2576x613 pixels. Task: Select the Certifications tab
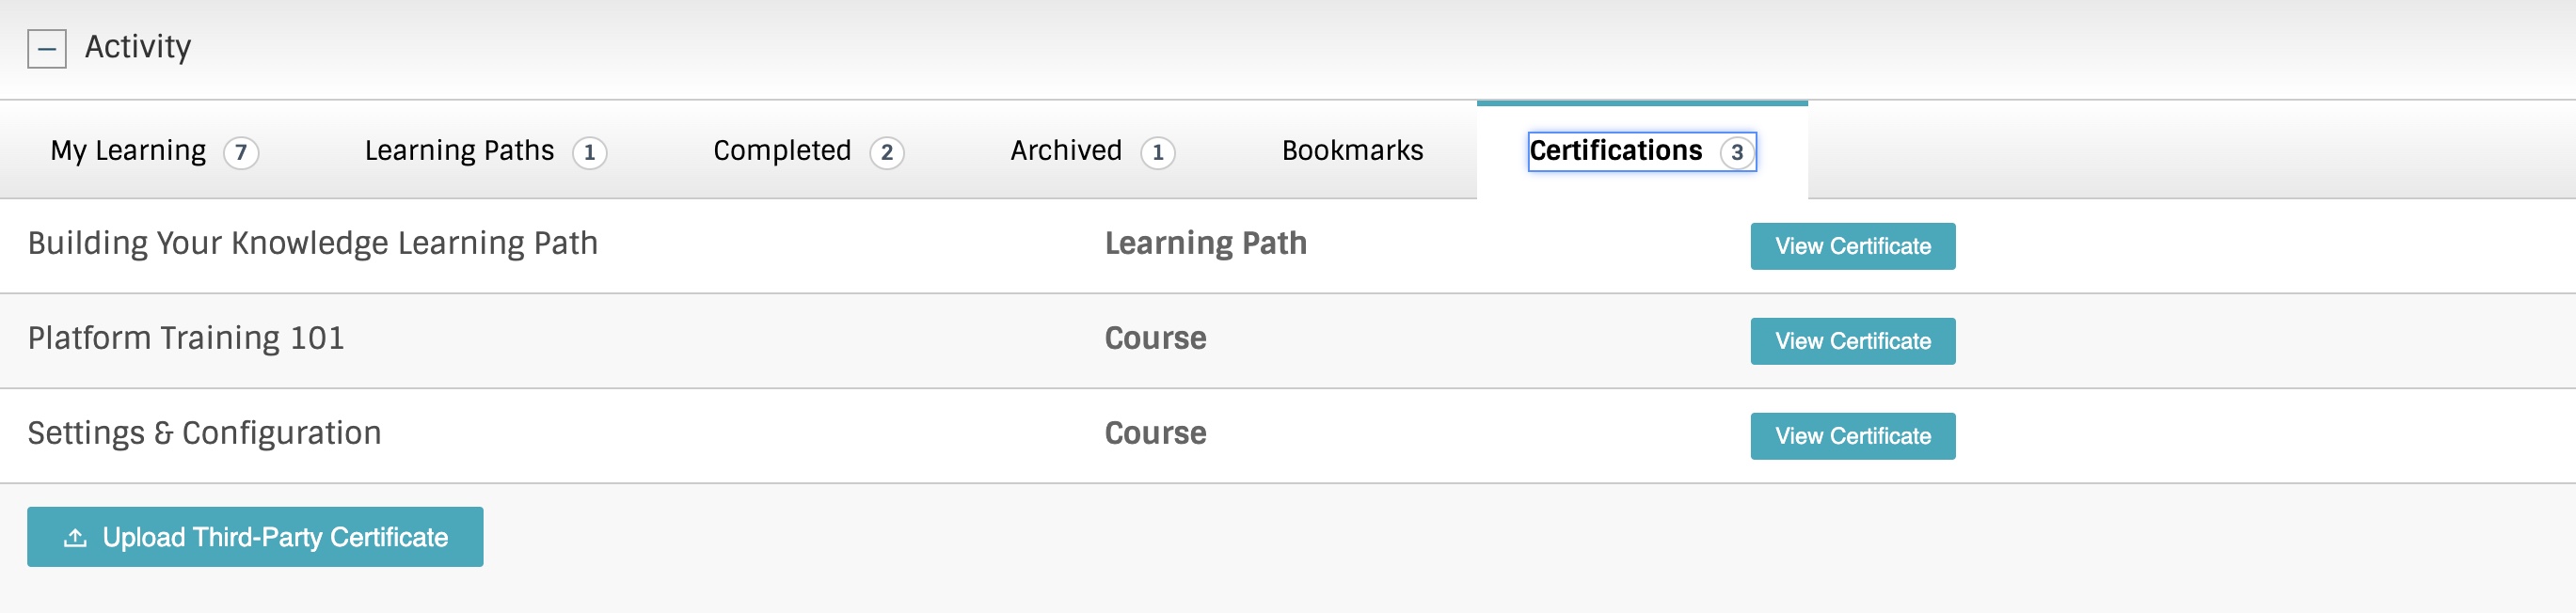1642,151
